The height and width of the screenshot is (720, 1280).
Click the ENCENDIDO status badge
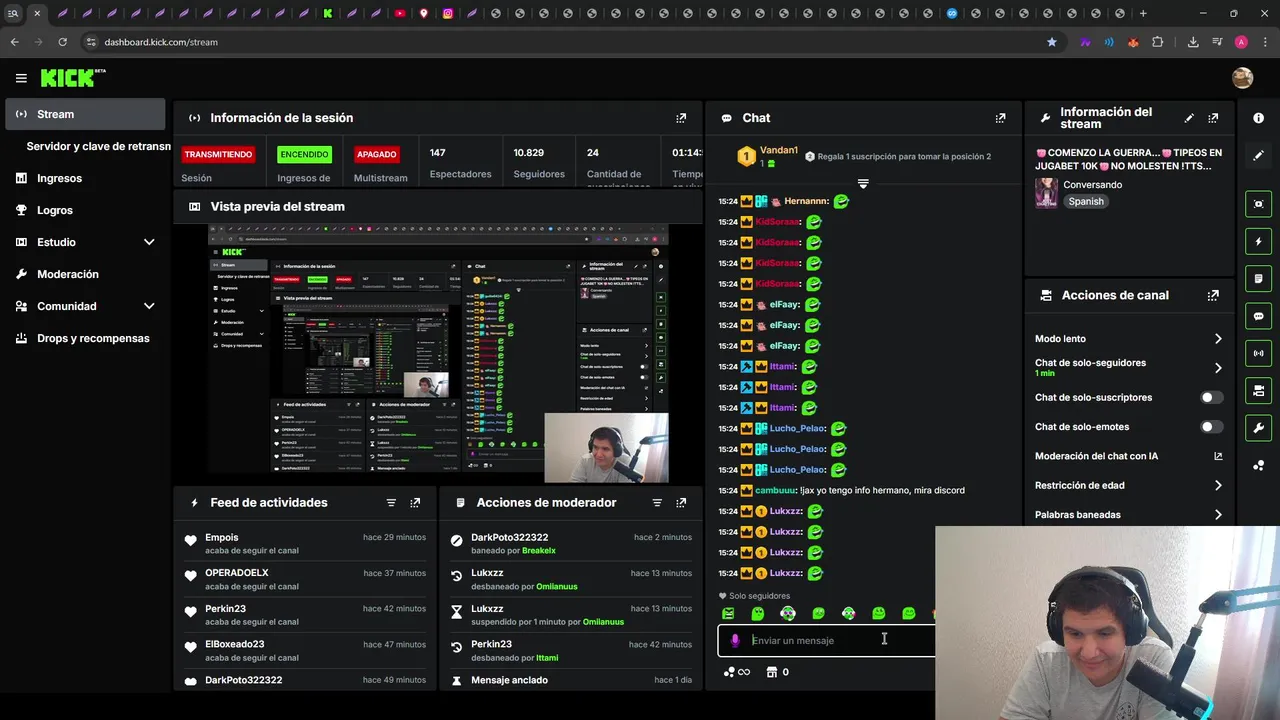coord(304,154)
